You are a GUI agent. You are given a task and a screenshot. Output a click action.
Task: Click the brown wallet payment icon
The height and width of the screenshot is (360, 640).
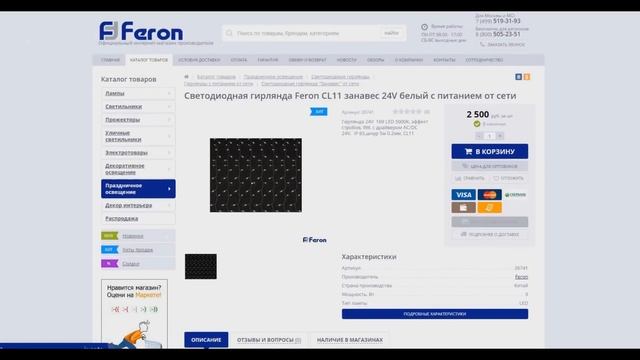[x=464, y=207]
